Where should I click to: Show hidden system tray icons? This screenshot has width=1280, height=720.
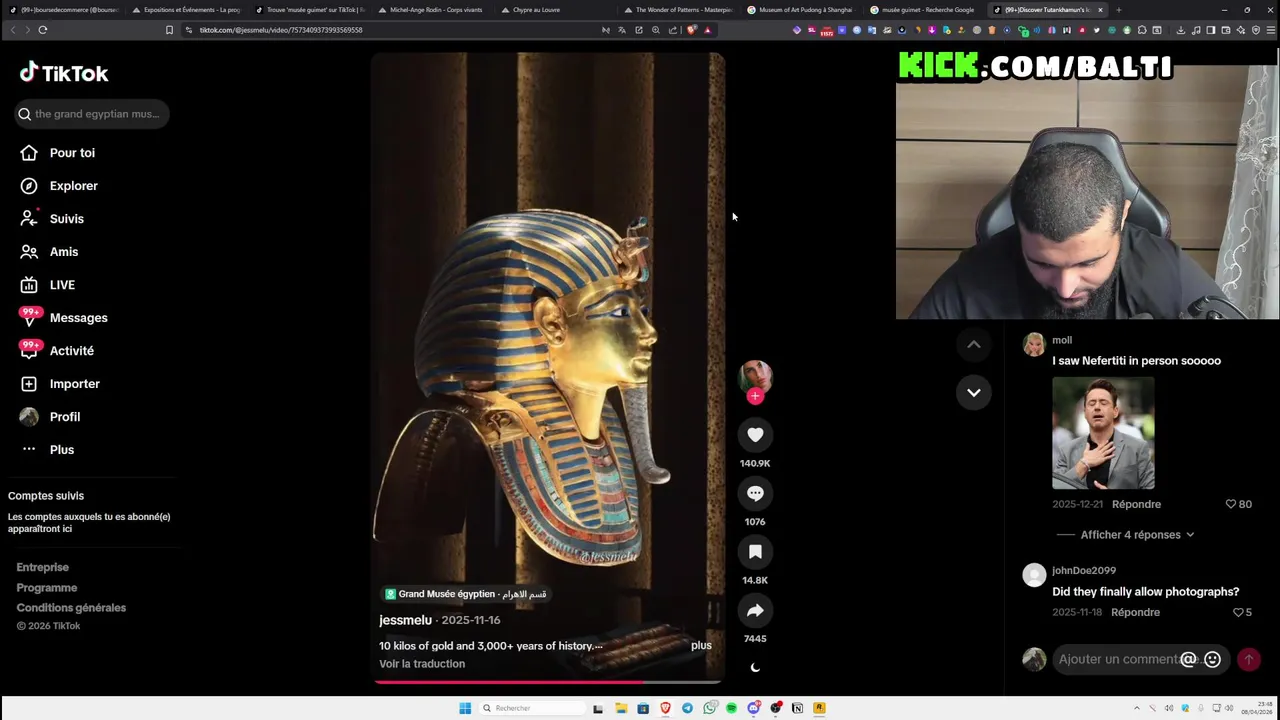pos(1136,708)
